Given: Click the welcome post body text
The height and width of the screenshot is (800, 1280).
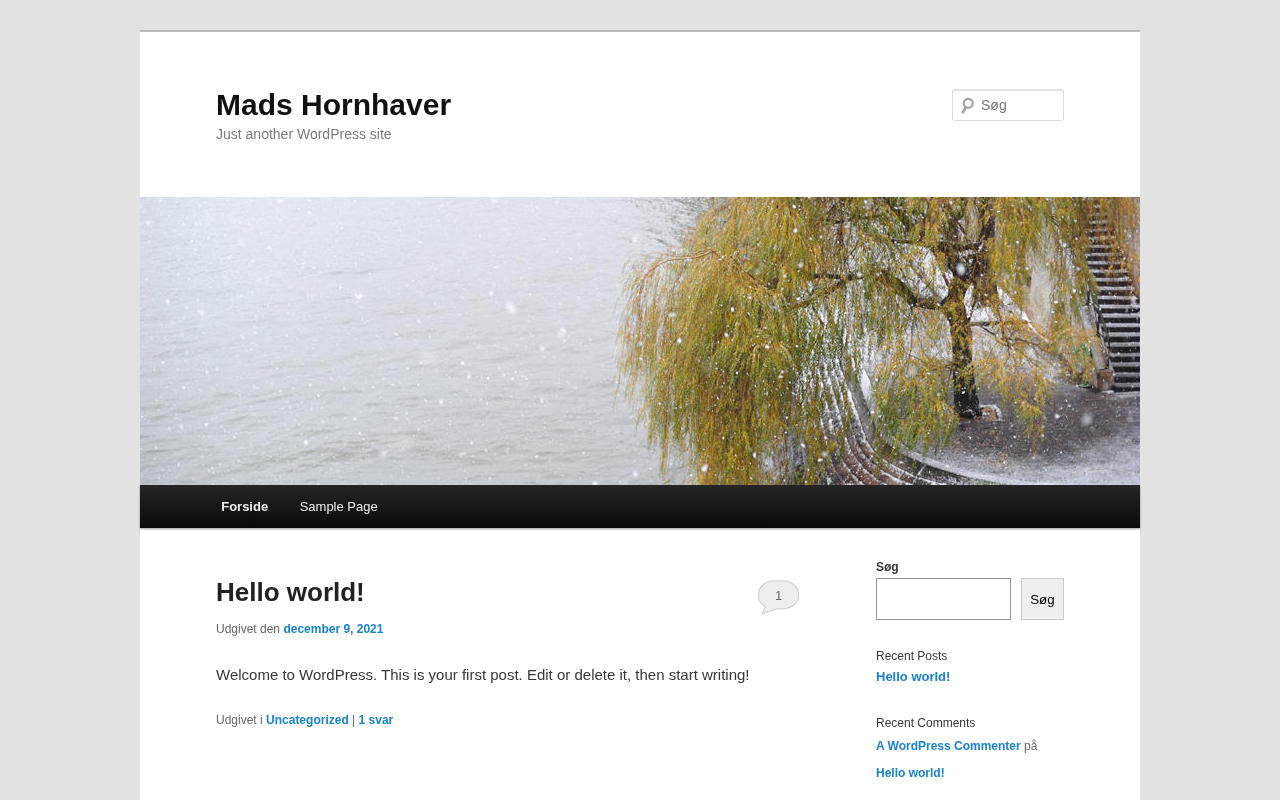Looking at the screenshot, I should (482, 675).
